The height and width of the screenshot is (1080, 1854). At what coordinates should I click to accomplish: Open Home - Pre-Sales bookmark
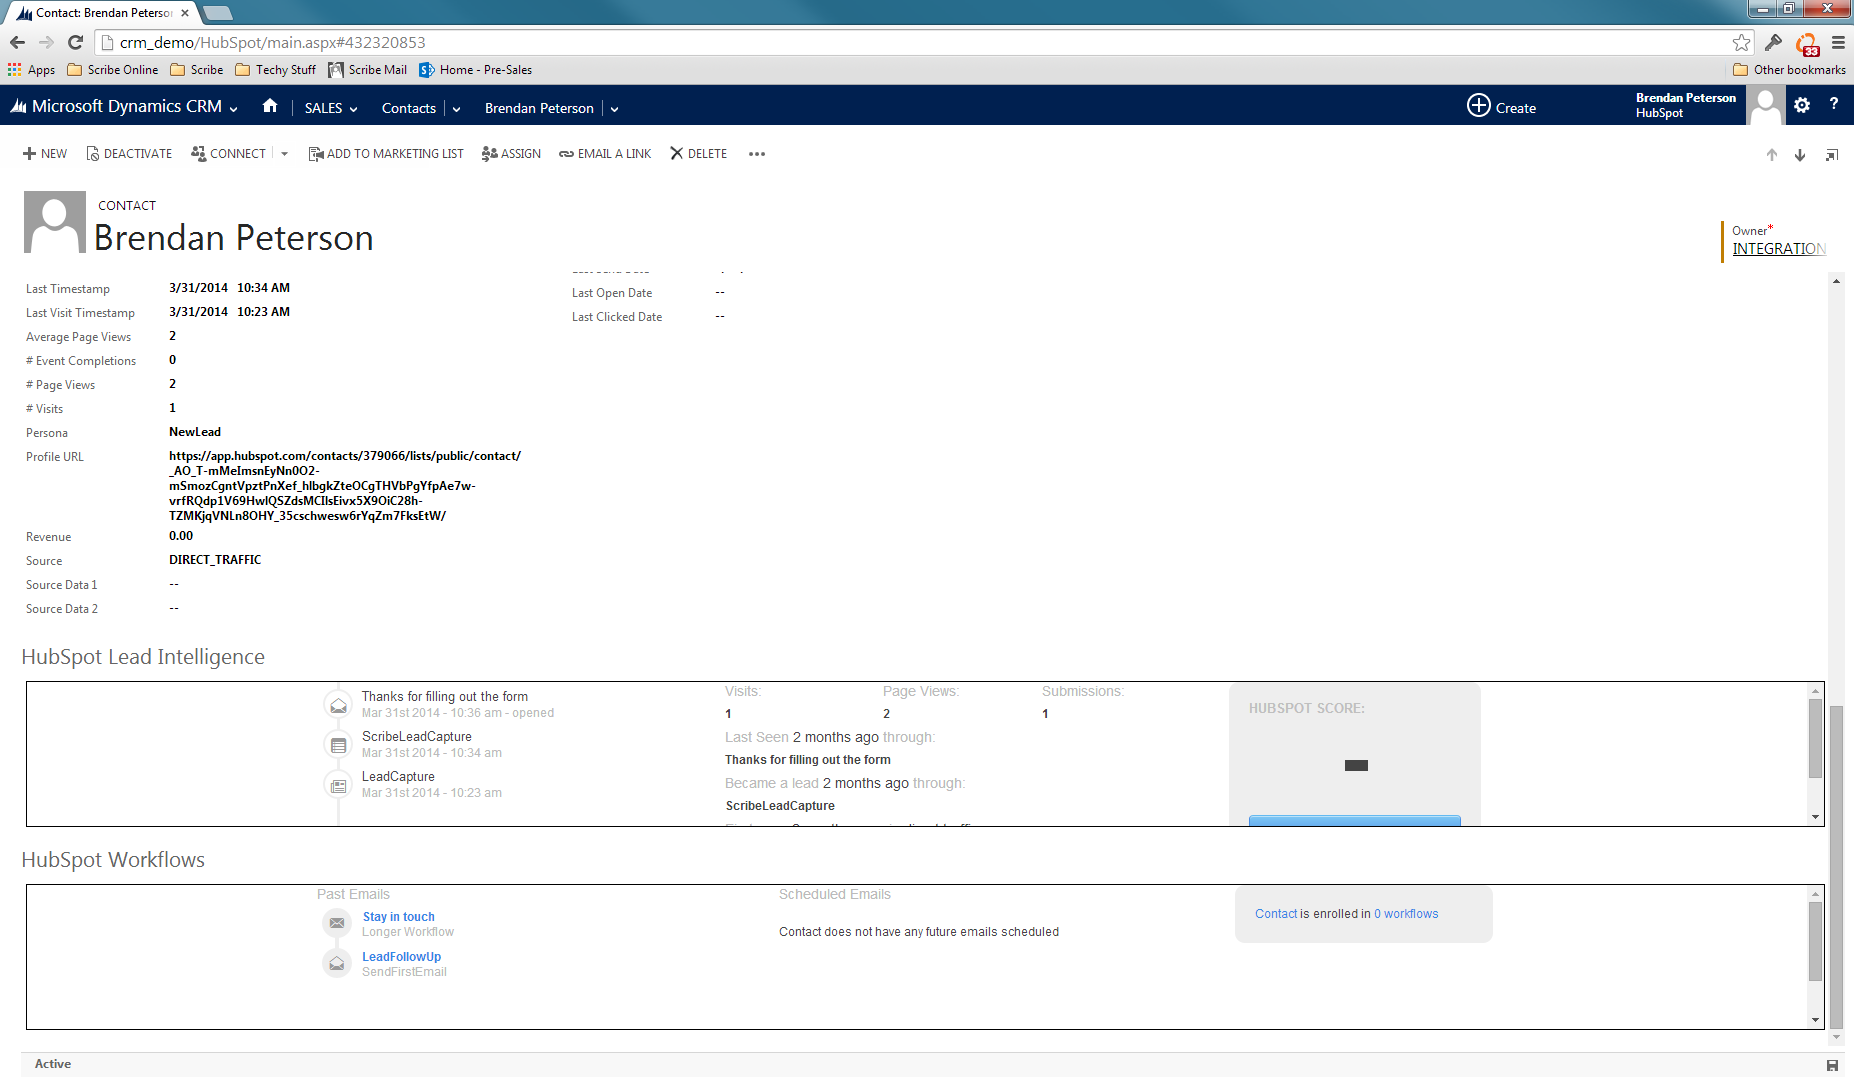475,70
